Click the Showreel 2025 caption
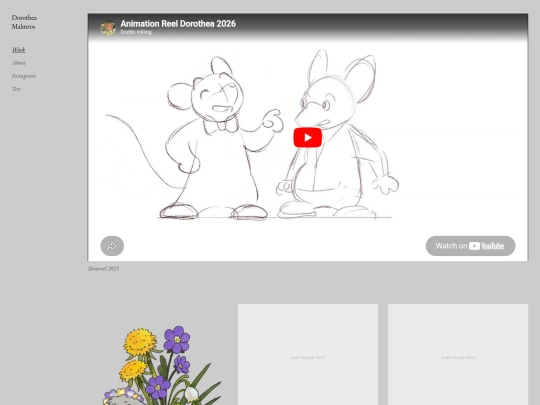Image resolution: width=540 pixels, height=405 pixels. 103,269
